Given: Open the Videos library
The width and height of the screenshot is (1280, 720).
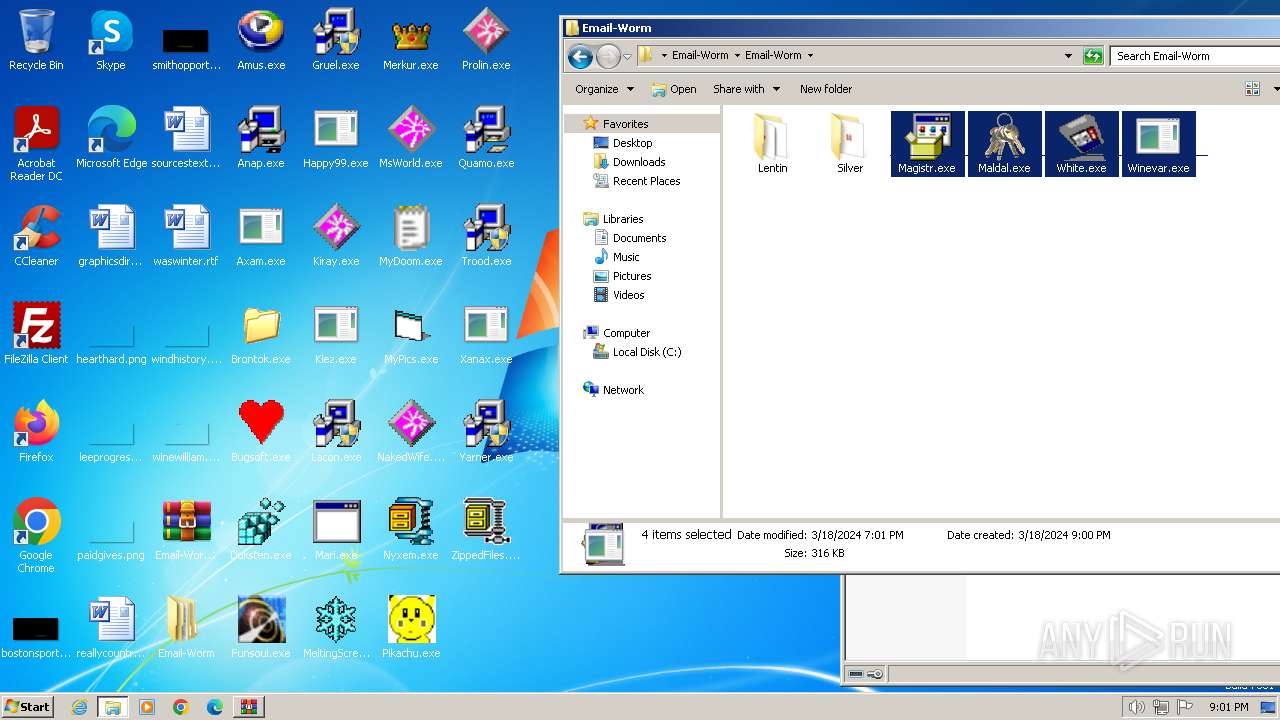Looking at the screenshot, I should (628, 295).
